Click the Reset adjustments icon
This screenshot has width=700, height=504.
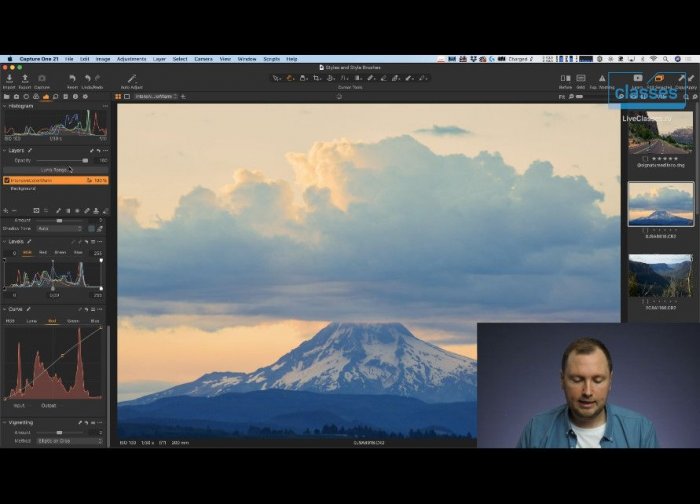tap(72, 78)
